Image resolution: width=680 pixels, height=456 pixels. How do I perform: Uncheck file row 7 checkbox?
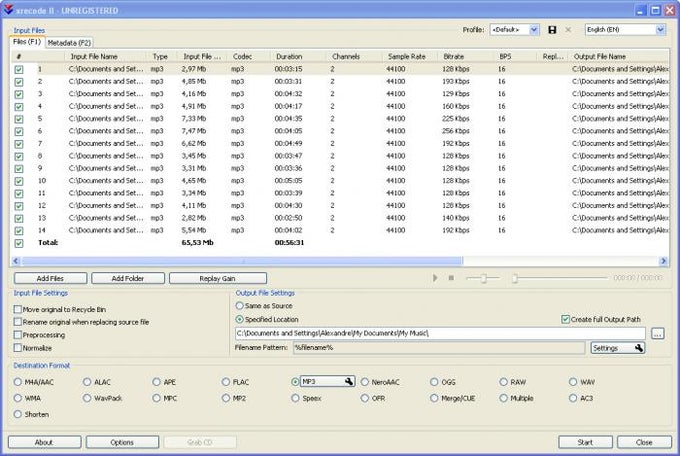pyautogui.click(x=19, y=144)
